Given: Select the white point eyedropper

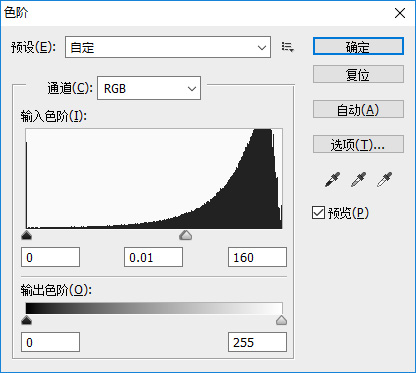Looking at the screenshot, I should point(384,179).
